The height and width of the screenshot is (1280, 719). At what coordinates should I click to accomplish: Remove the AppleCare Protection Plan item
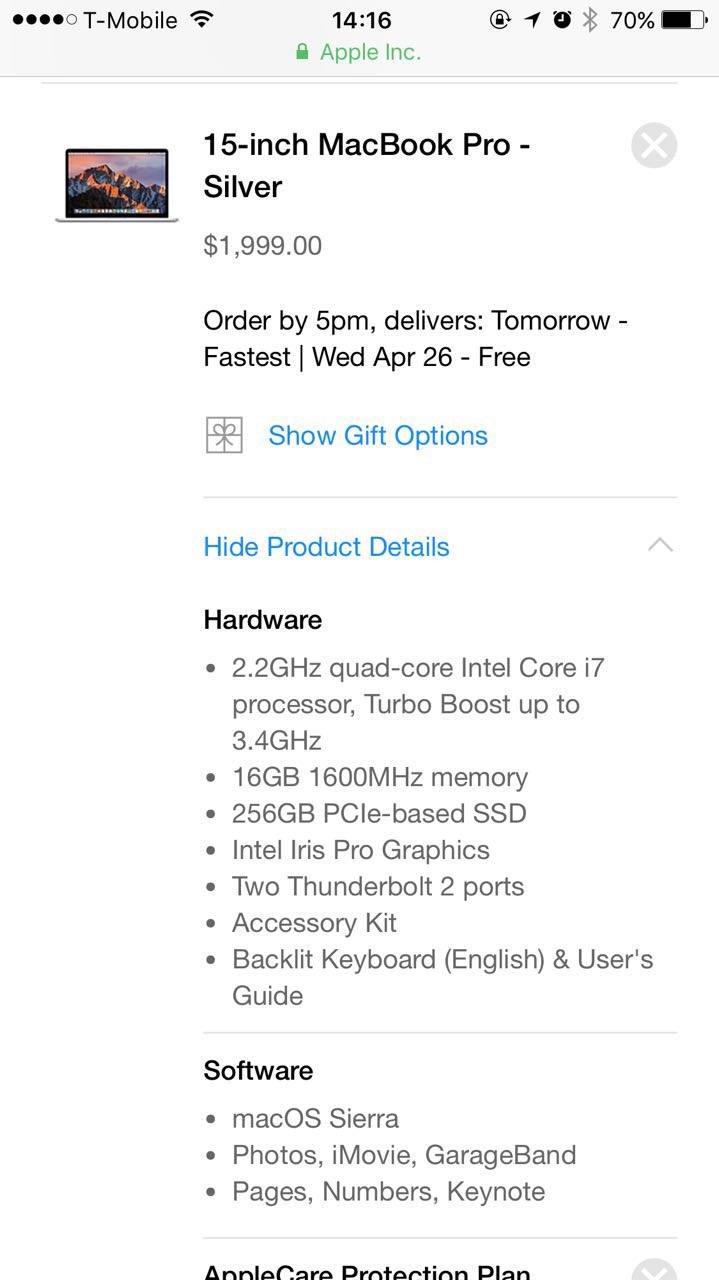[x=654, y=1270]
